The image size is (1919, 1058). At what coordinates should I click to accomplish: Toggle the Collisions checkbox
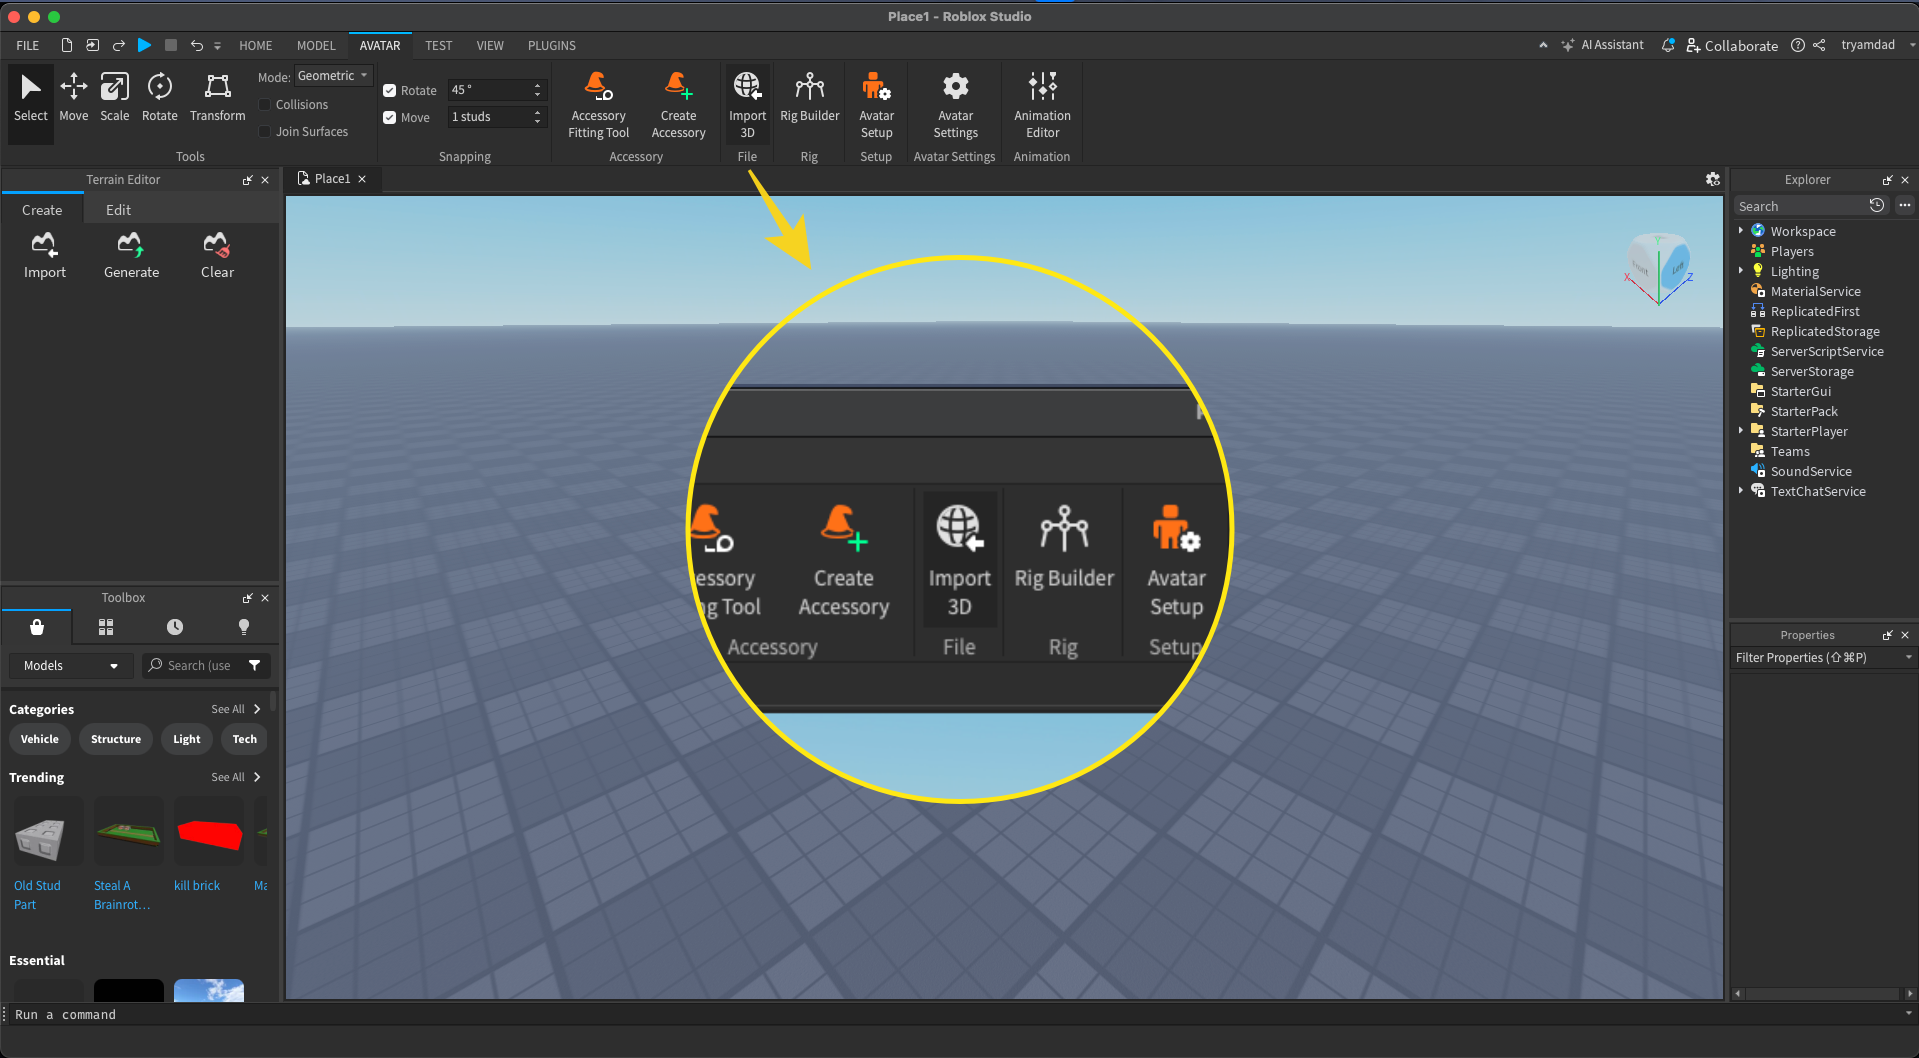tap(265, 104)
